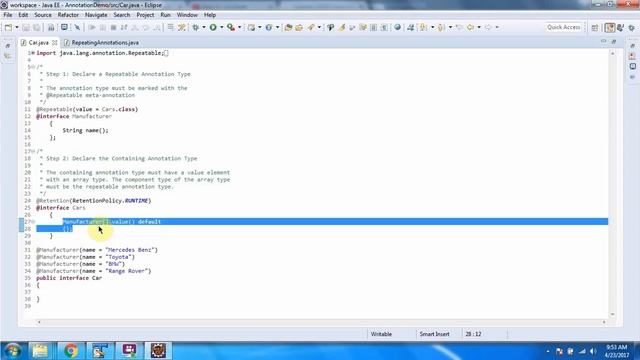Click on 'public interface Car' line

click(x=69, y=278)
